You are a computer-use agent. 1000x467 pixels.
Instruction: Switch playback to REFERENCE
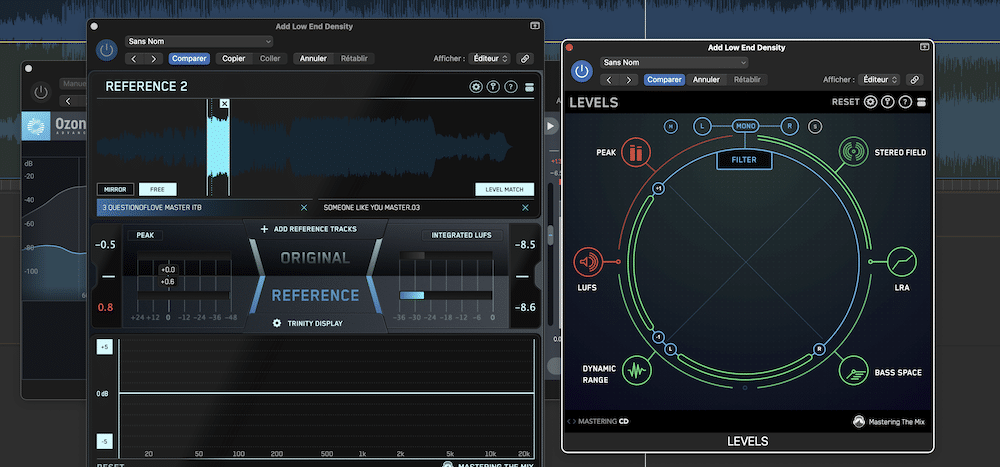click(315, 295)
